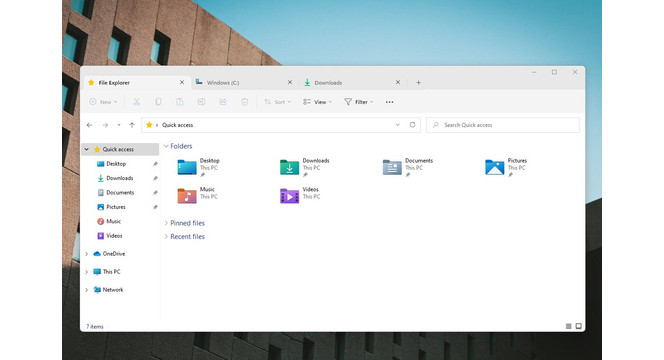
Task: Open the More options ellipsis menu
Action: click(x=389, y=102)
